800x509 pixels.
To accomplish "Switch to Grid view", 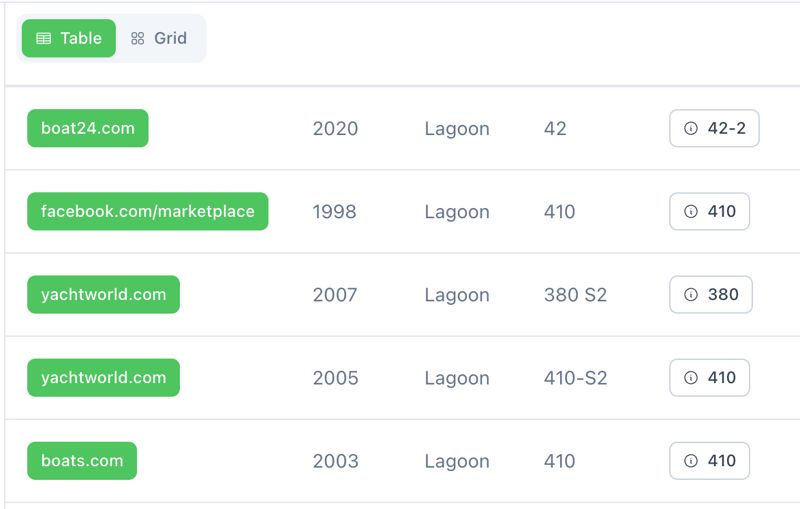I will pyautogui.click(x=160, y=38).
